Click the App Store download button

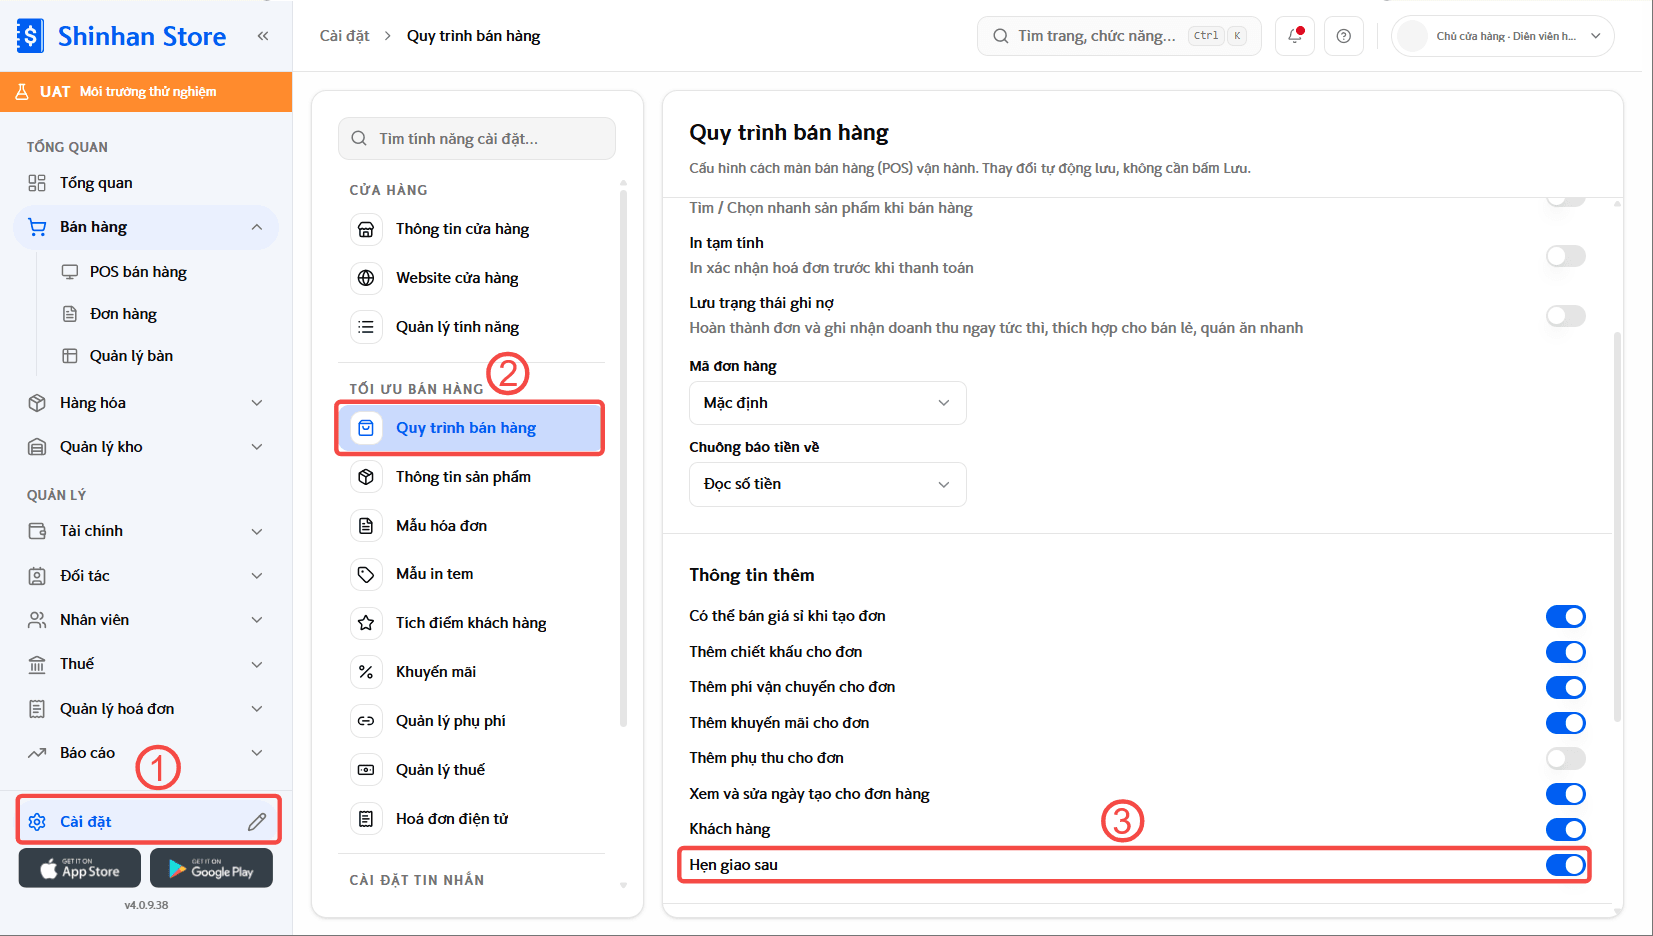[x=80, y=868]
